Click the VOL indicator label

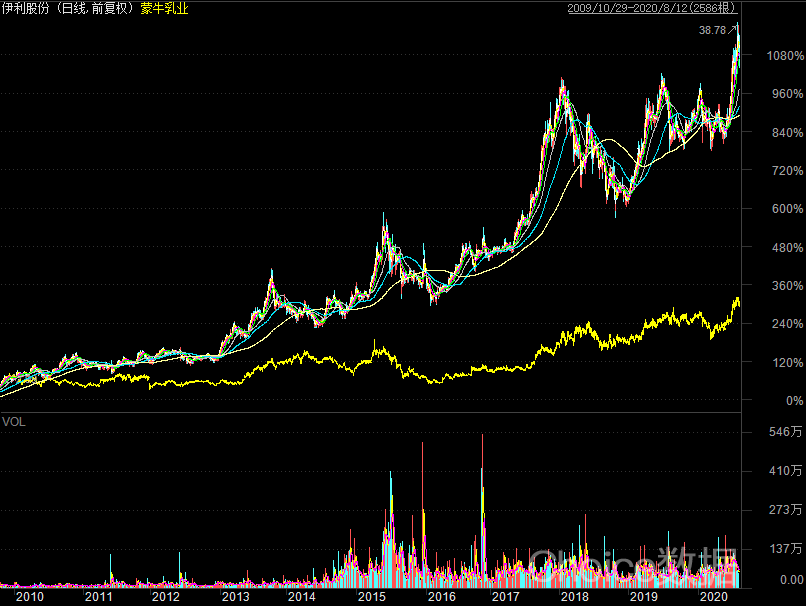[13, 422]
